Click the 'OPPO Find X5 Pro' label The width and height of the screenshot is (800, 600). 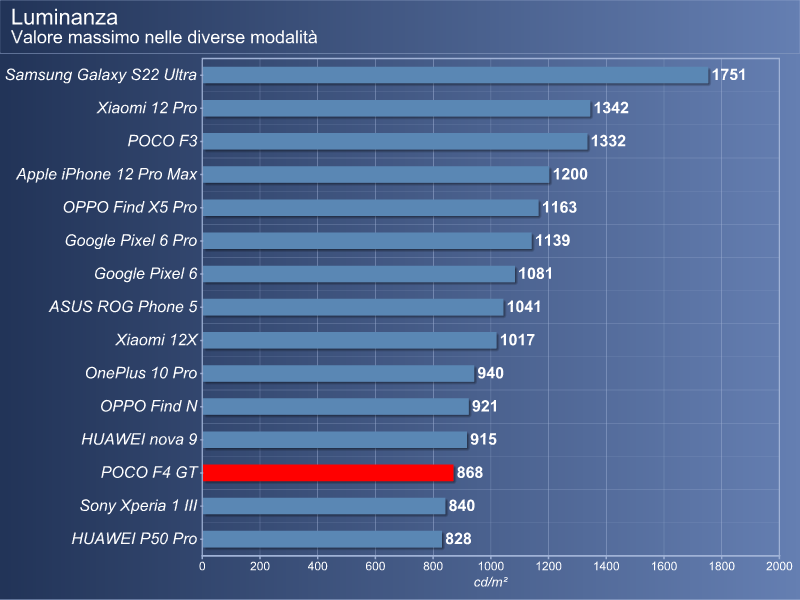(130, 207)
